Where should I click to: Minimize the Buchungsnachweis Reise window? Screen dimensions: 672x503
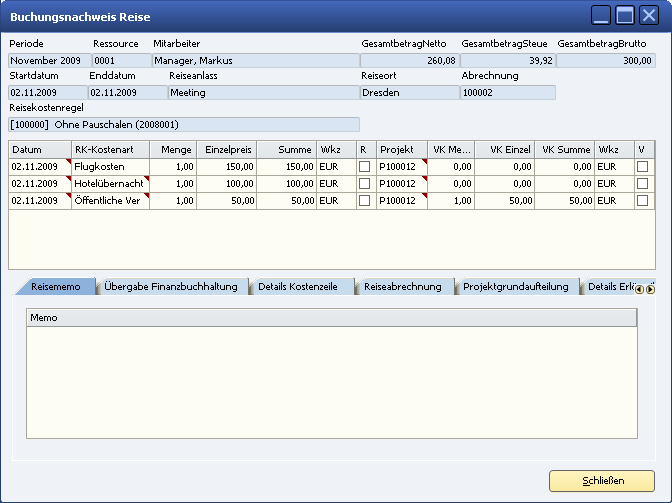click(x=601, y=15)
